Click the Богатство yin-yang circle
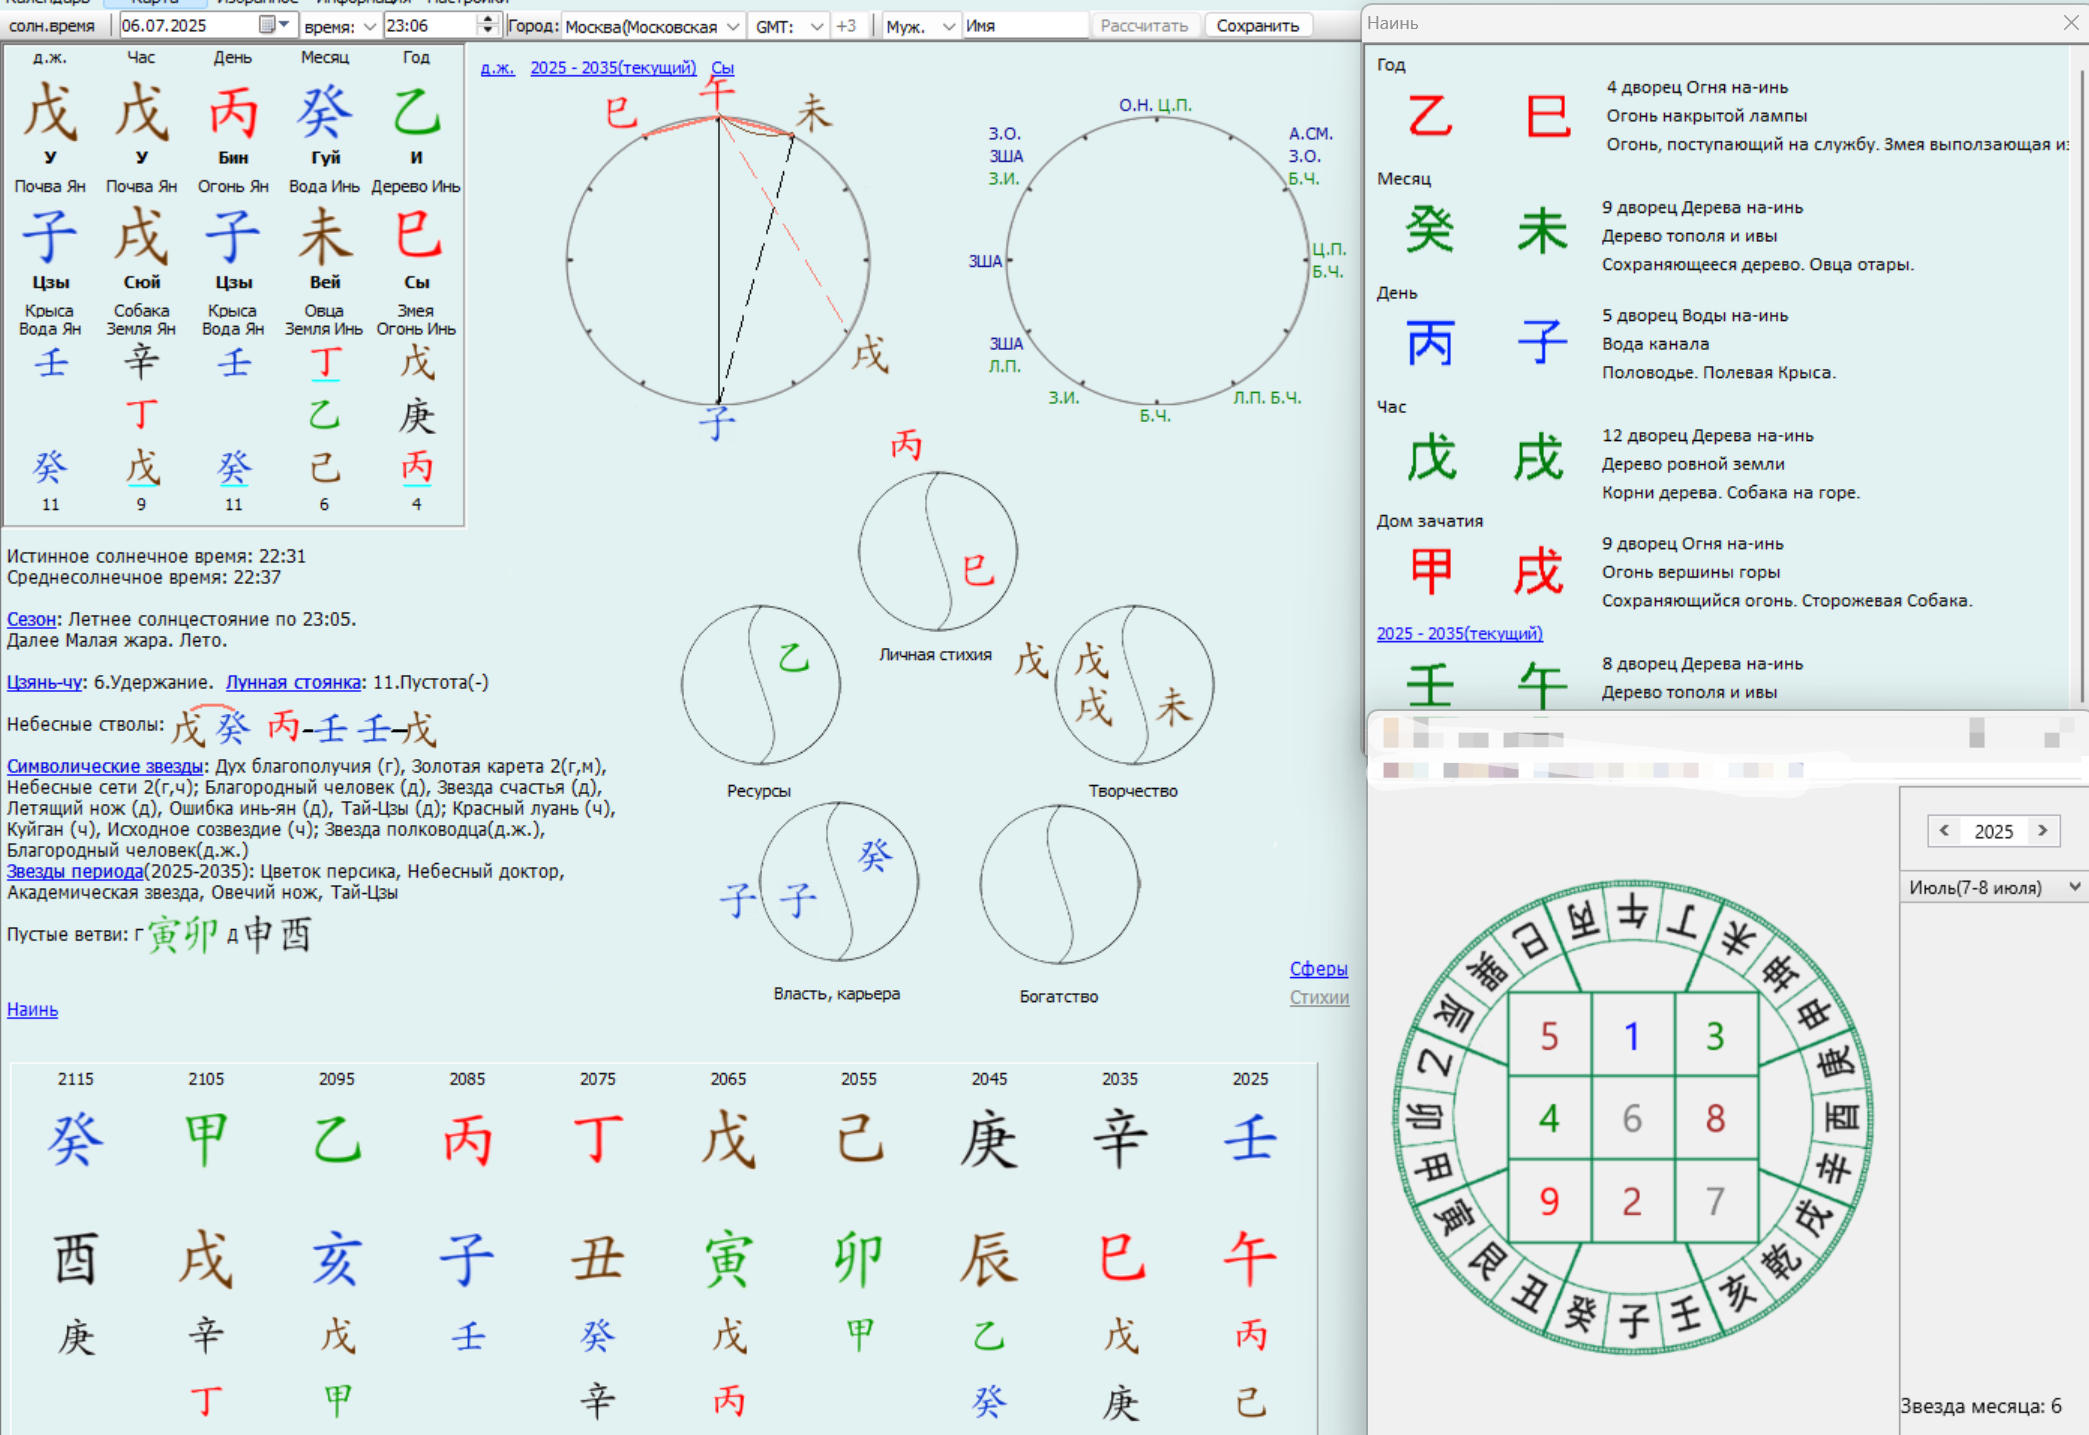This screenshot has width=2089, height=1435. (1059, 885)
